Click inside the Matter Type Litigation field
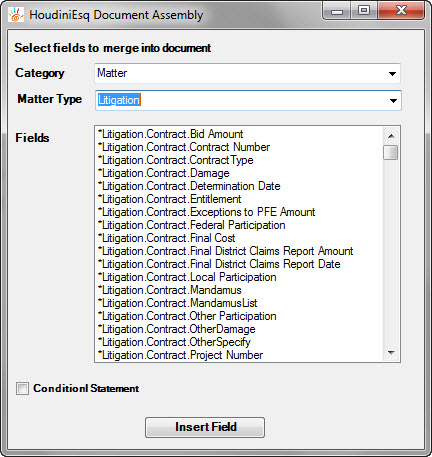432x457 pixels. [x=248, y=100]
